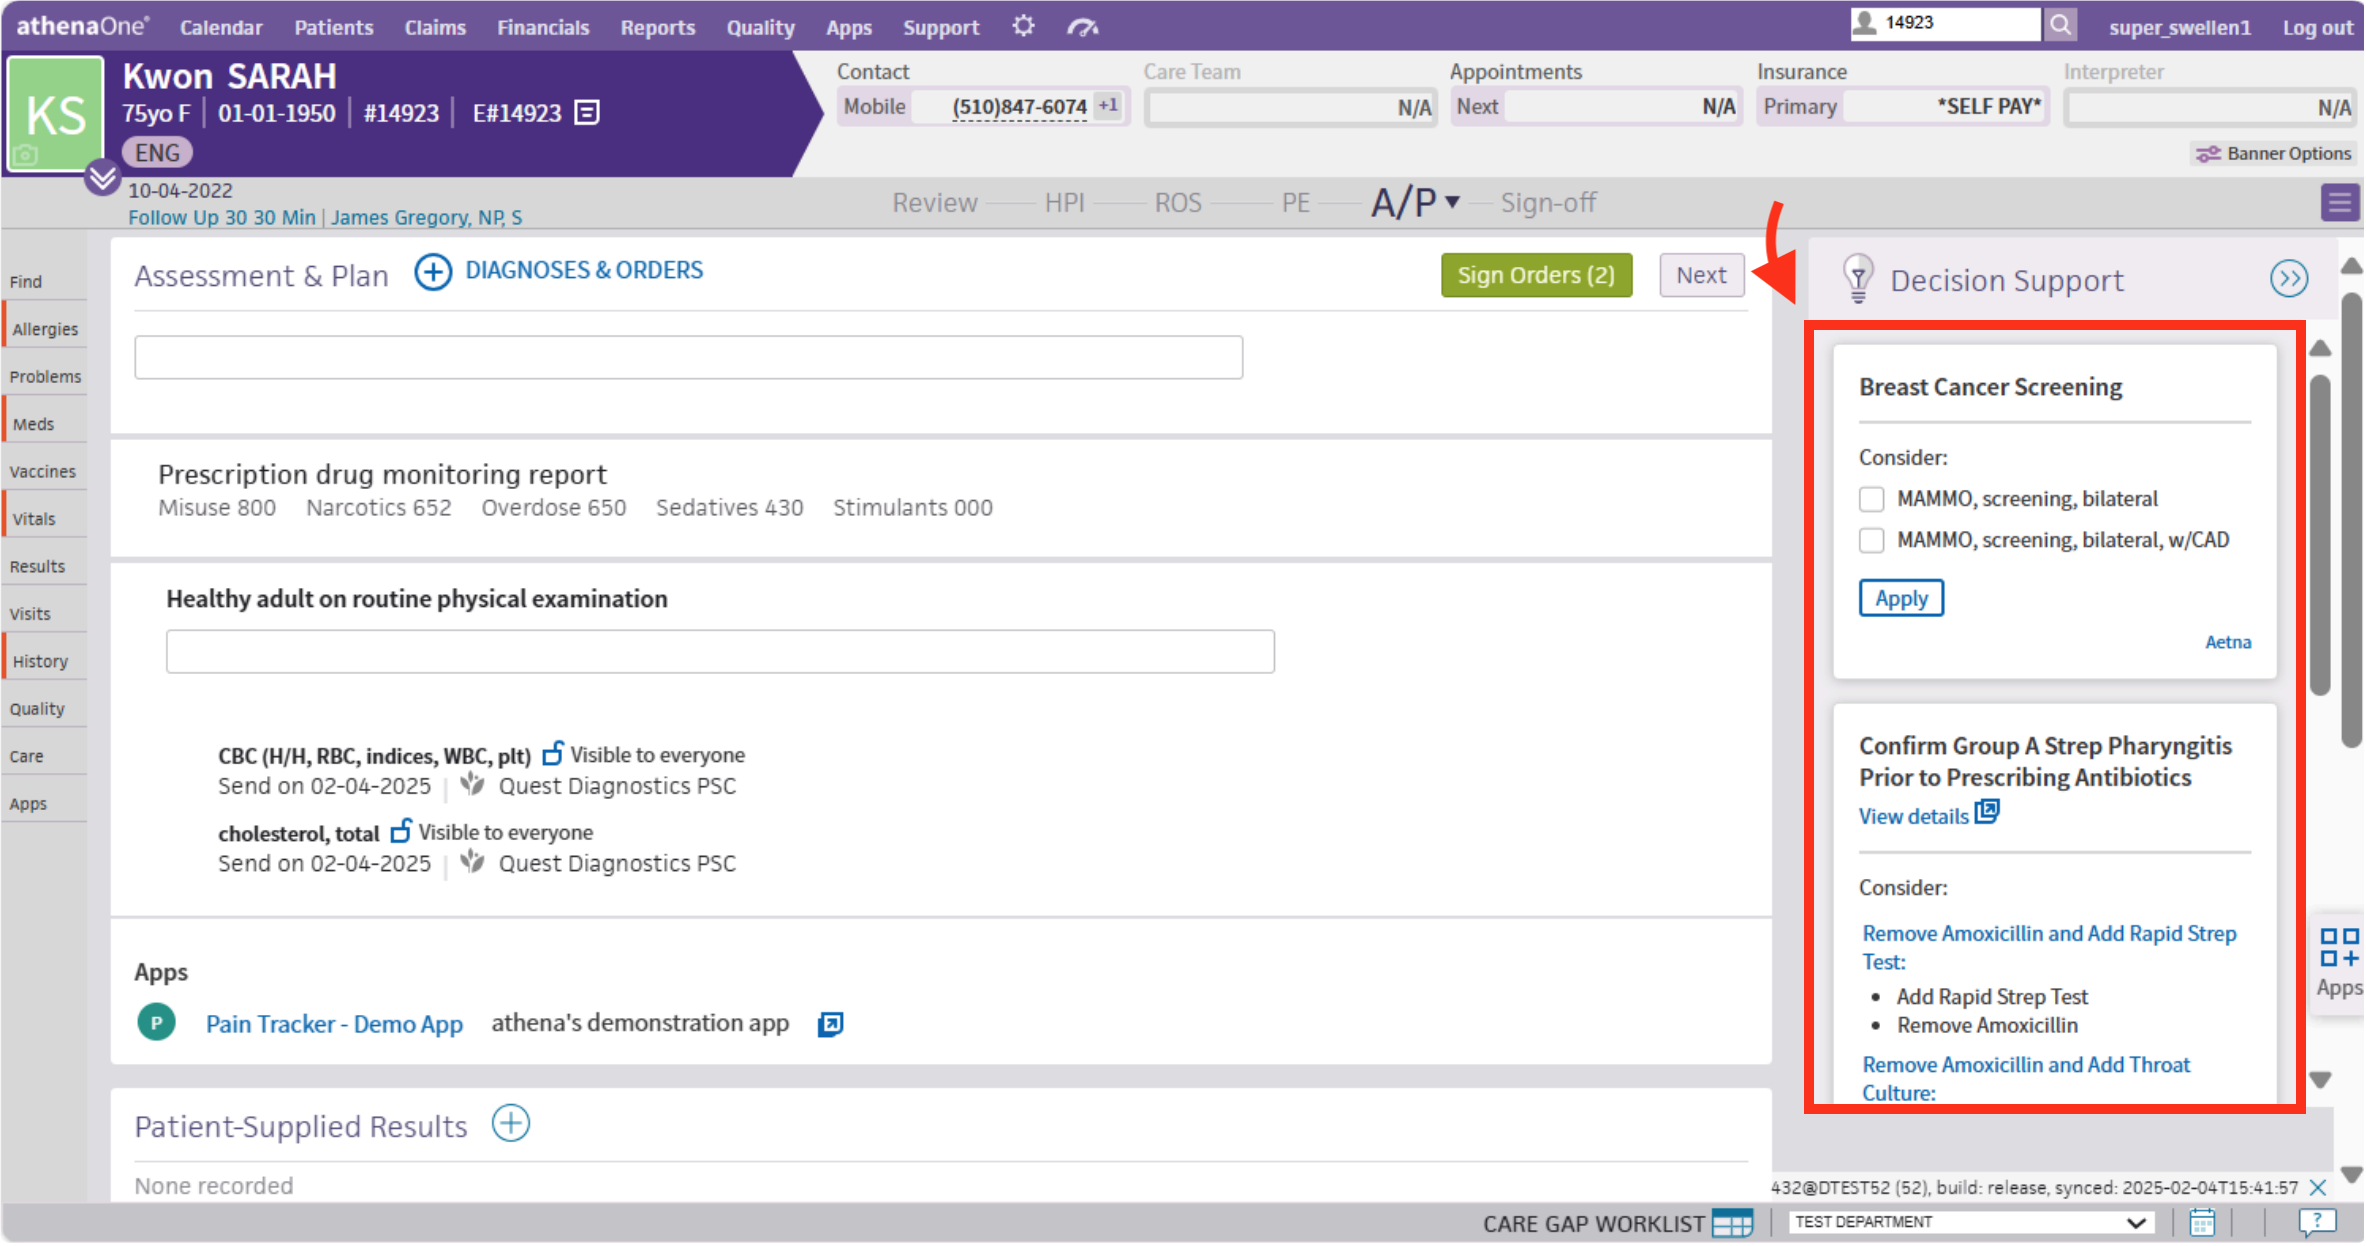Click the calendar icon in bottom bar
This screenshot has width=2366, height=1246.
(2202, 1222)
